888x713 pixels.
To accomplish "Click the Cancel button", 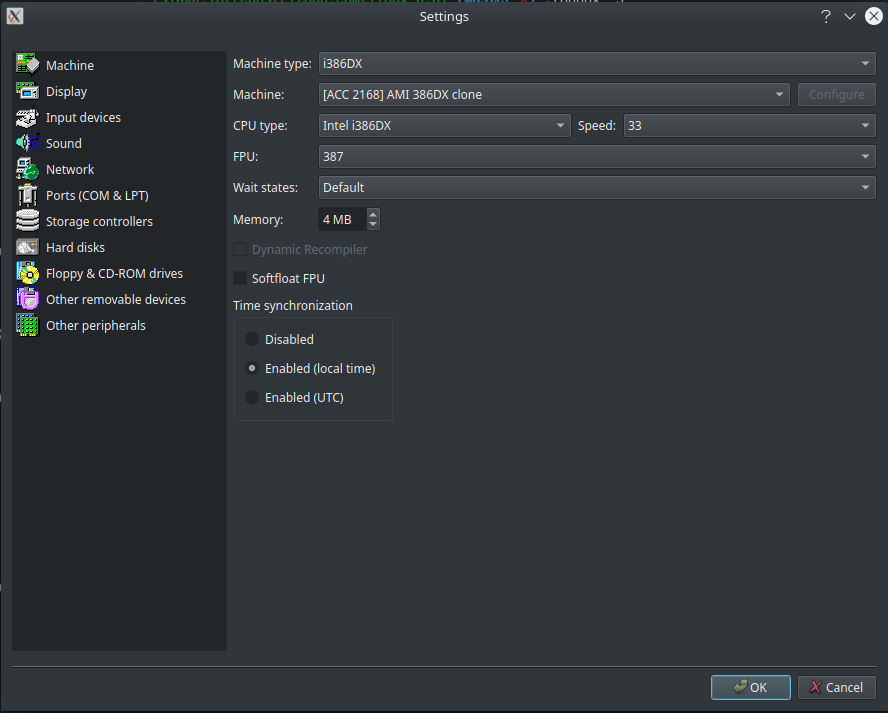I will pos(836,687).
